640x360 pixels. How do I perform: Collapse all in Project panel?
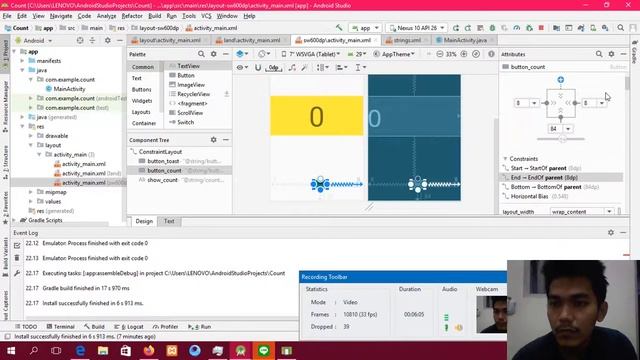[92, 40]
